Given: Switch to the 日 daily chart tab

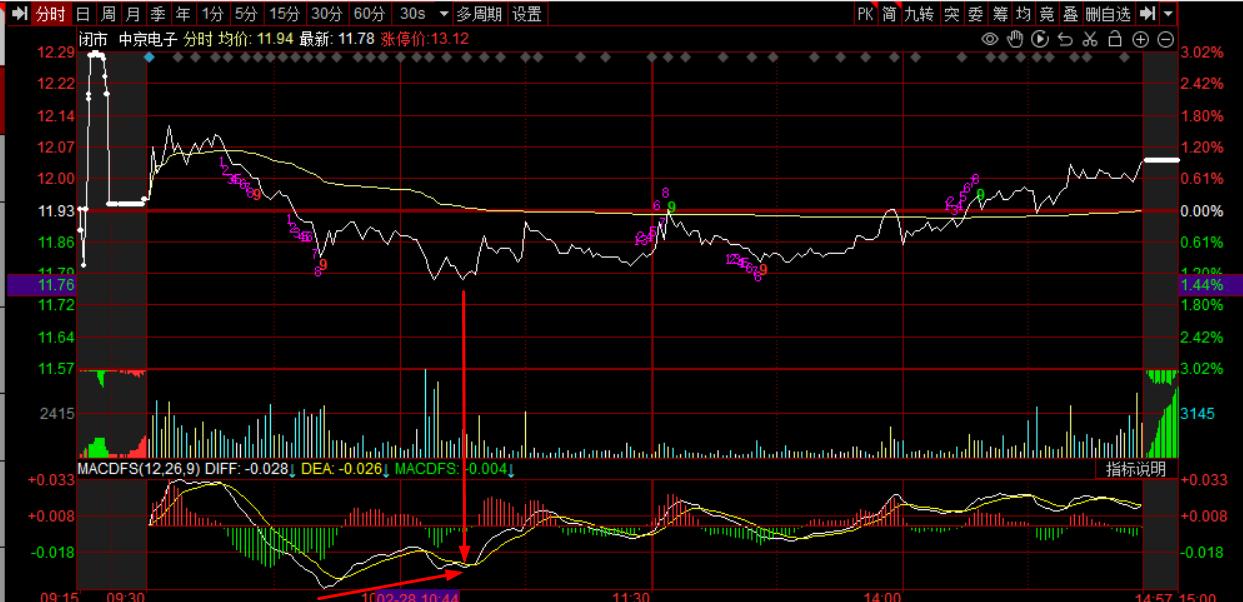Looking at the screenshot, I should point(82,14).
